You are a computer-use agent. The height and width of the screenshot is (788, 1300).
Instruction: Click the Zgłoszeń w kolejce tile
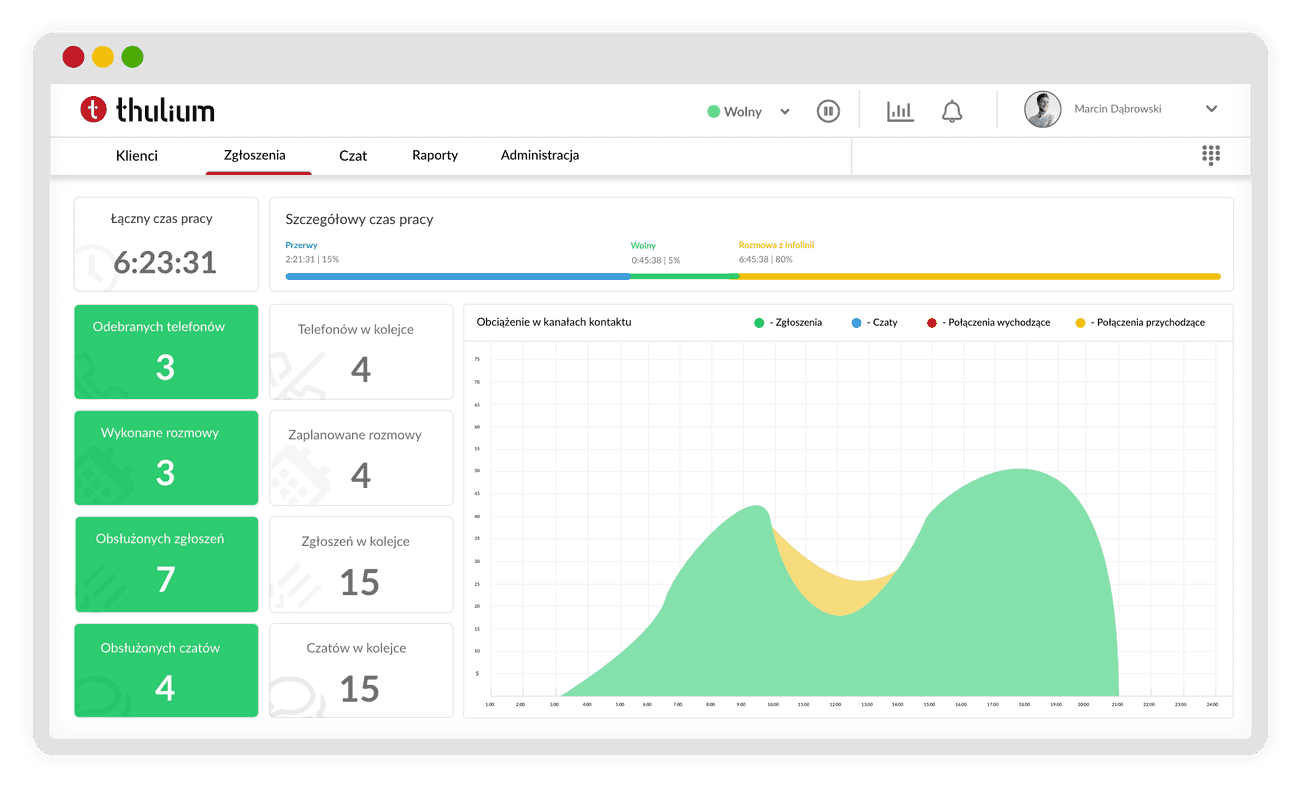361,564
